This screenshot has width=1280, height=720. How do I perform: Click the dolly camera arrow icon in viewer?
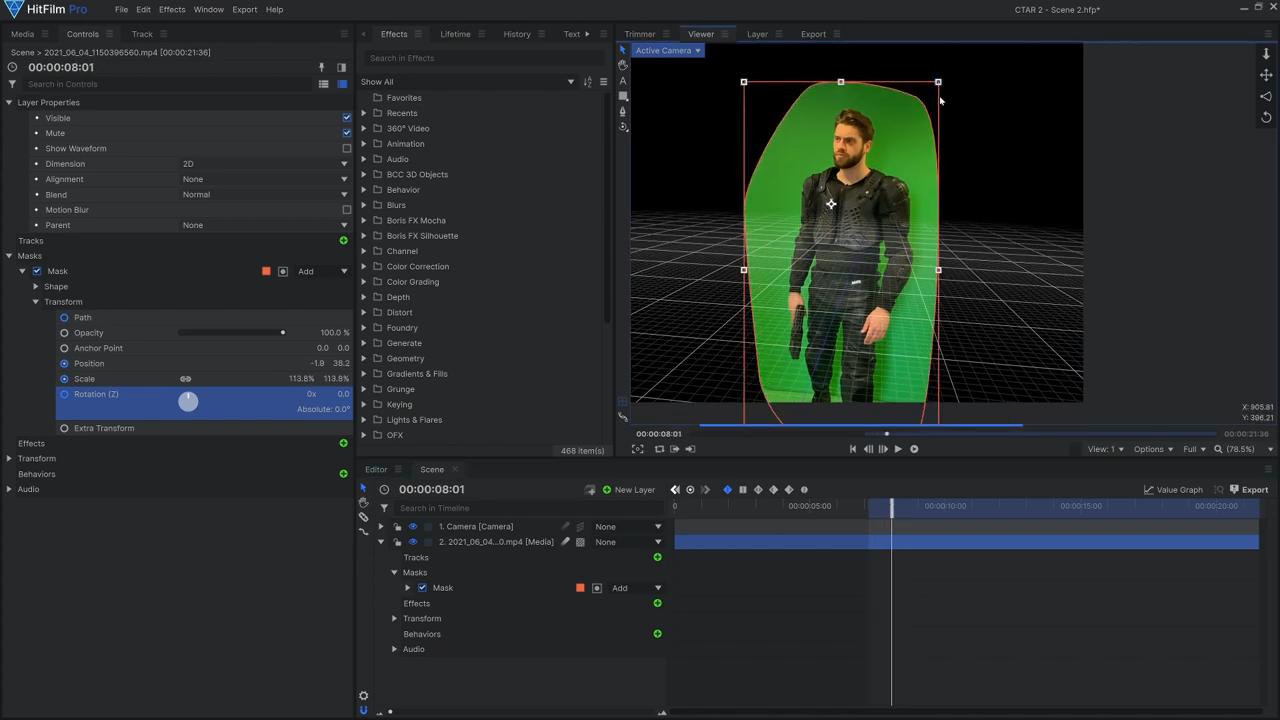[1266, 54]
